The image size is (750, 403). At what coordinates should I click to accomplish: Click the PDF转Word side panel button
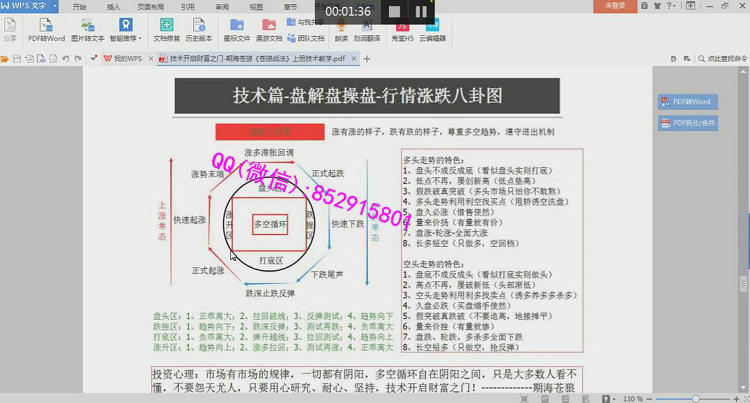[x=685, y=102]
